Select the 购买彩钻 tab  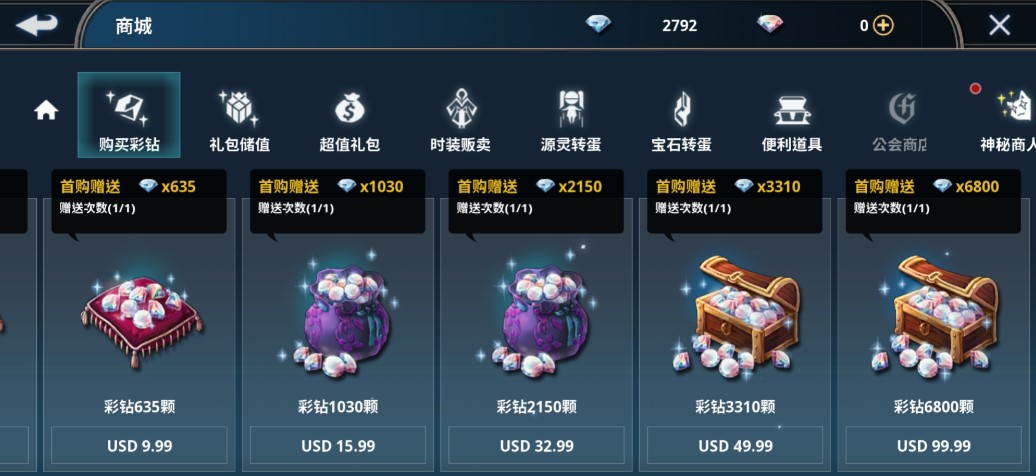129,115
